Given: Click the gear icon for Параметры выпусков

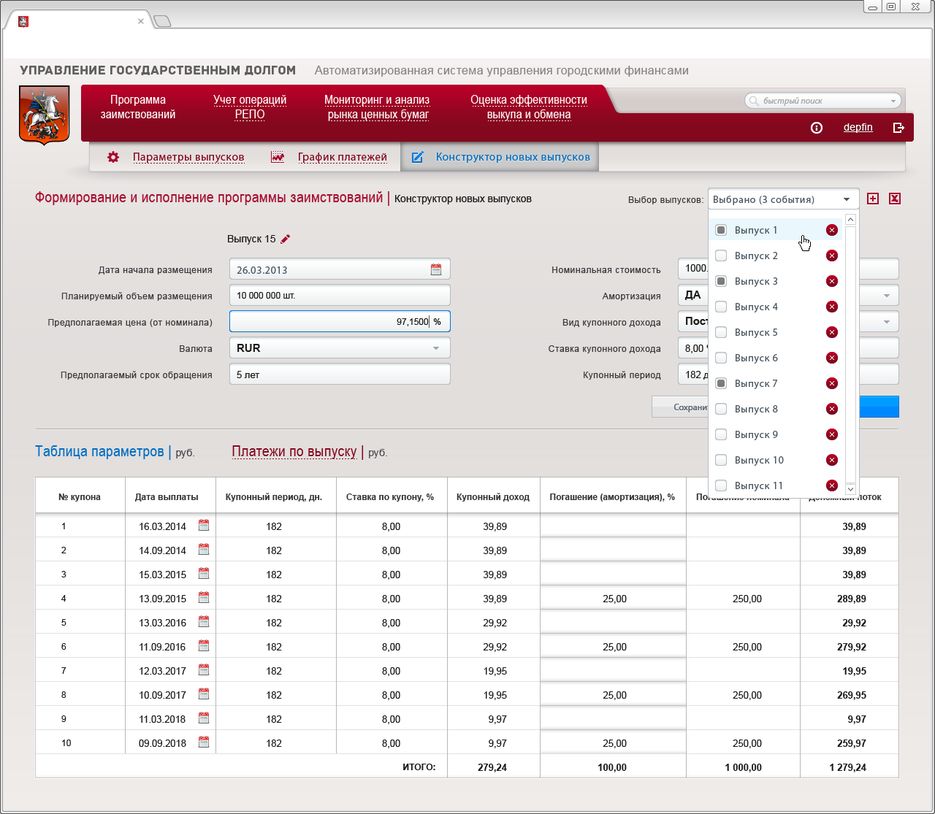Looking at the screenshot, I should (113, 157).
